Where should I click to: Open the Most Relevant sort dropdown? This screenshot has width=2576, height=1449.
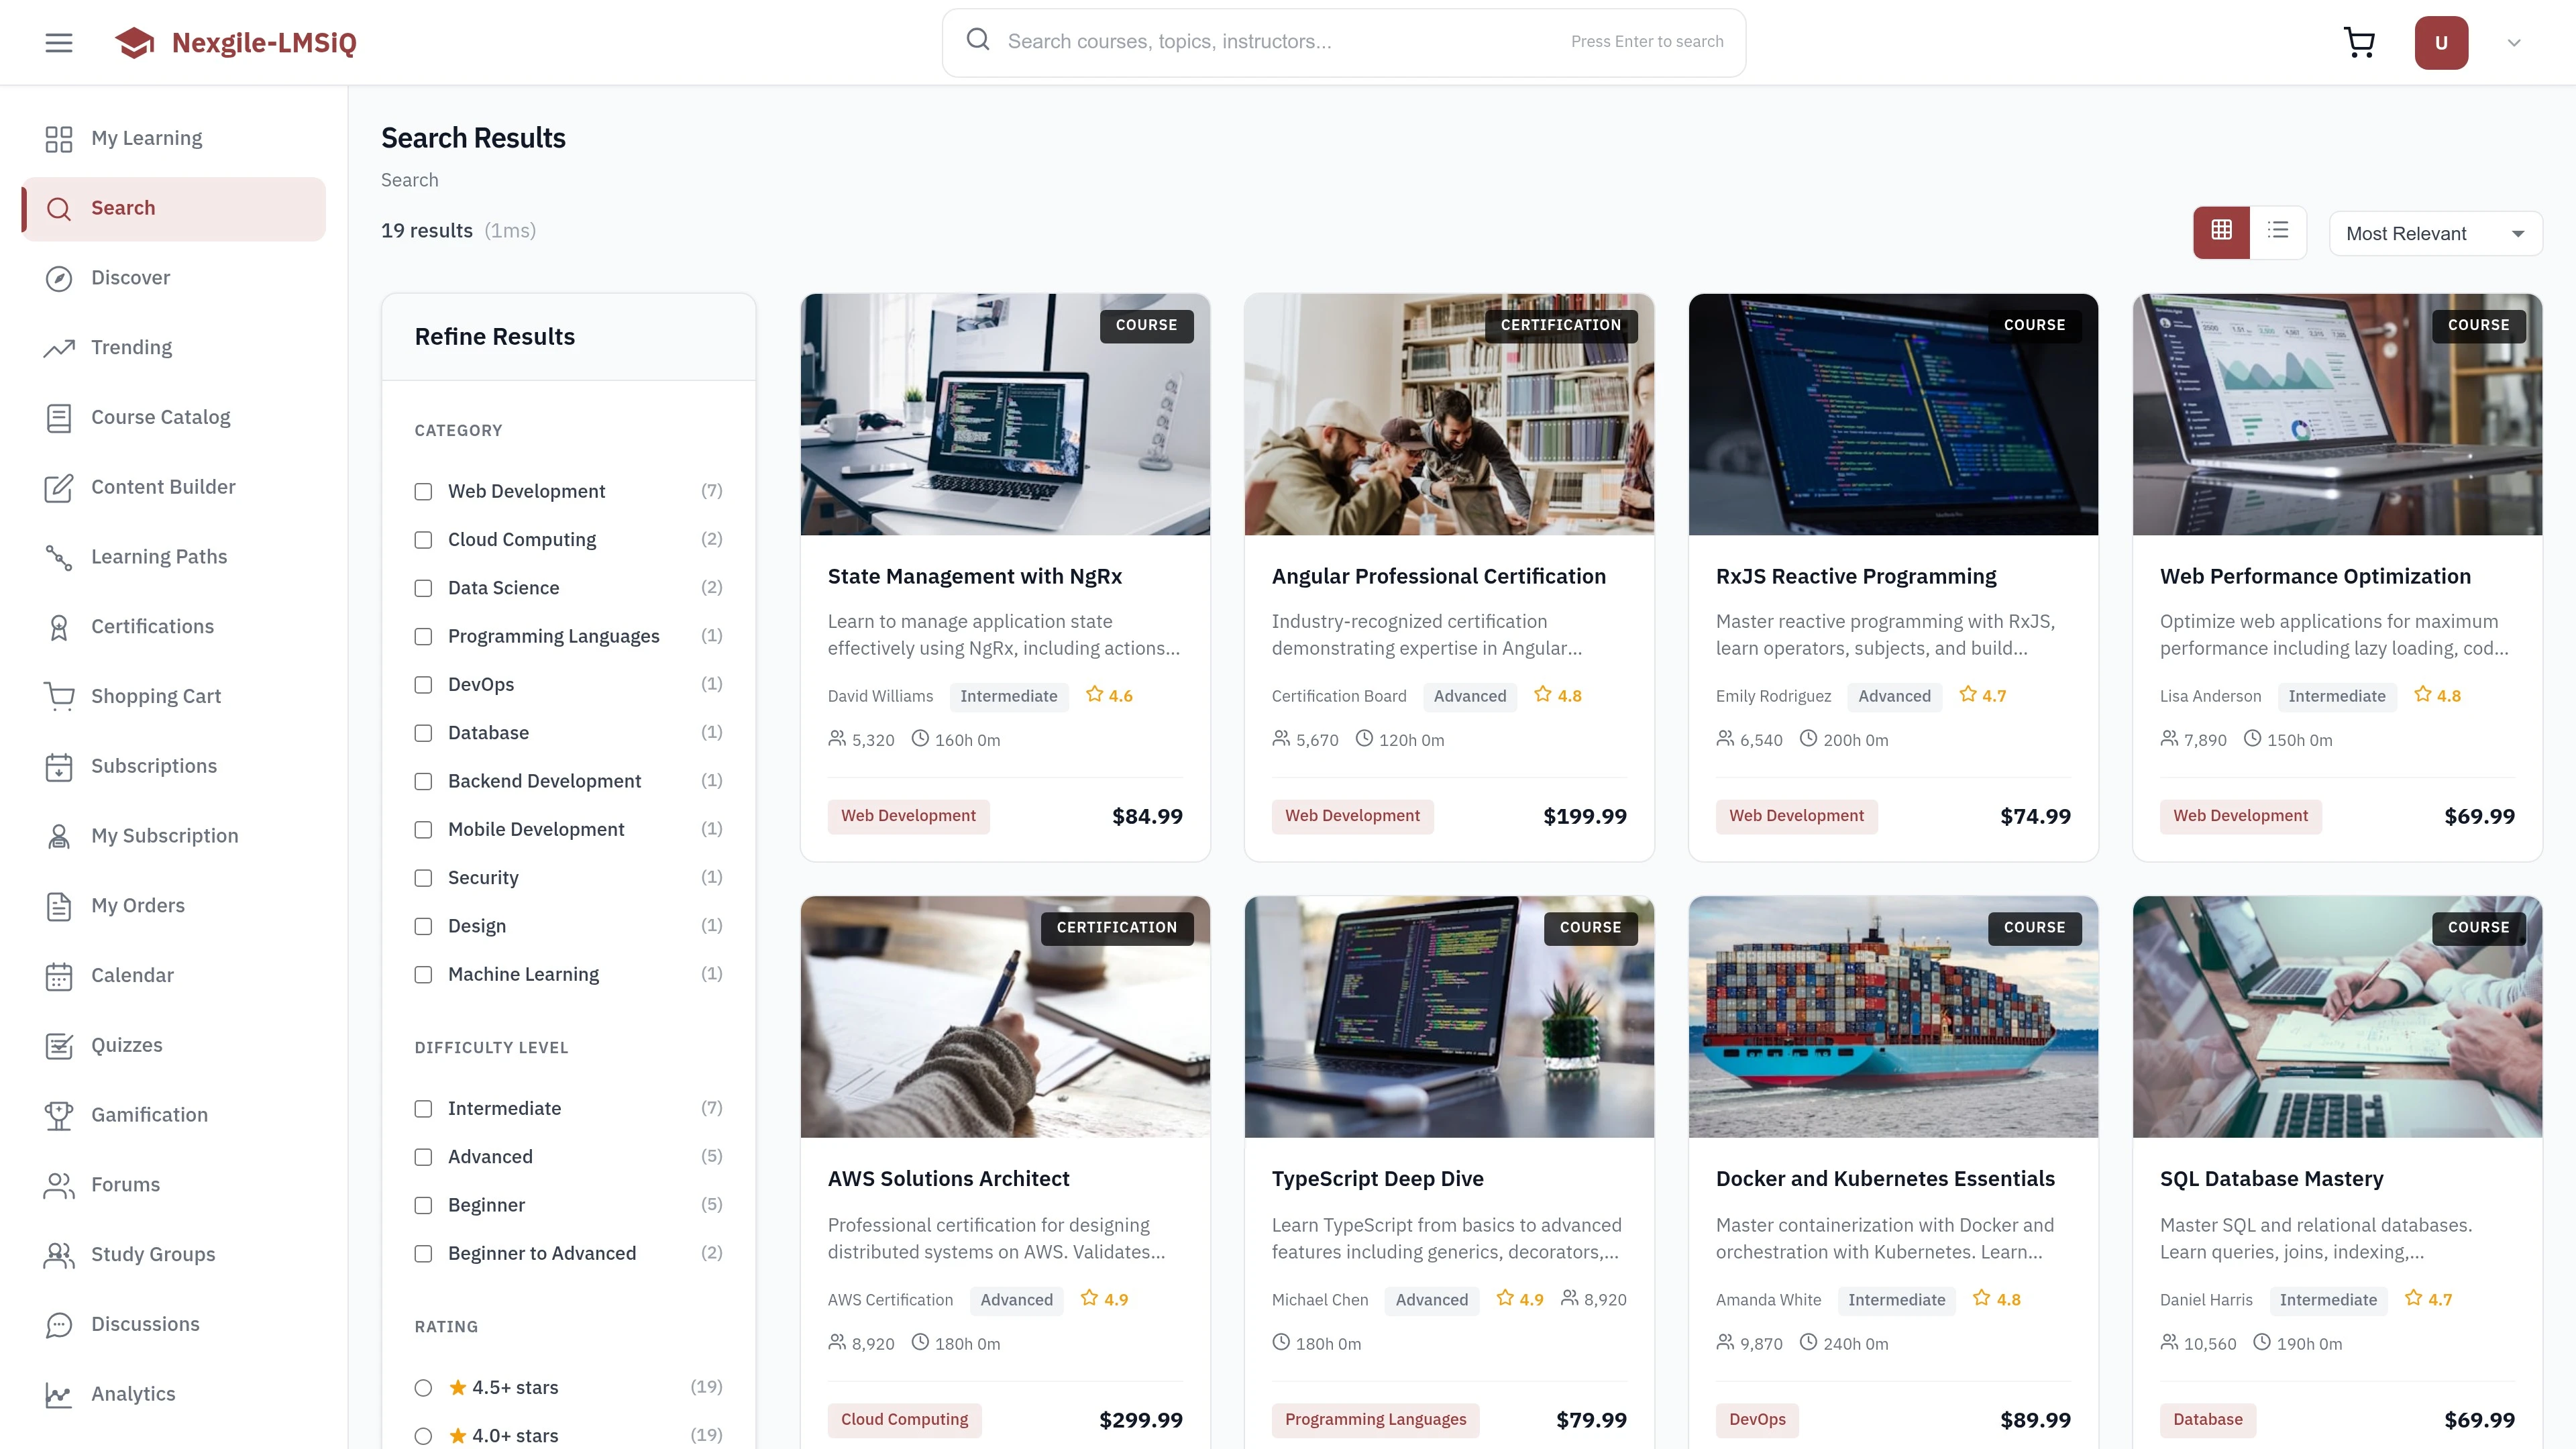click(2435, 233)
